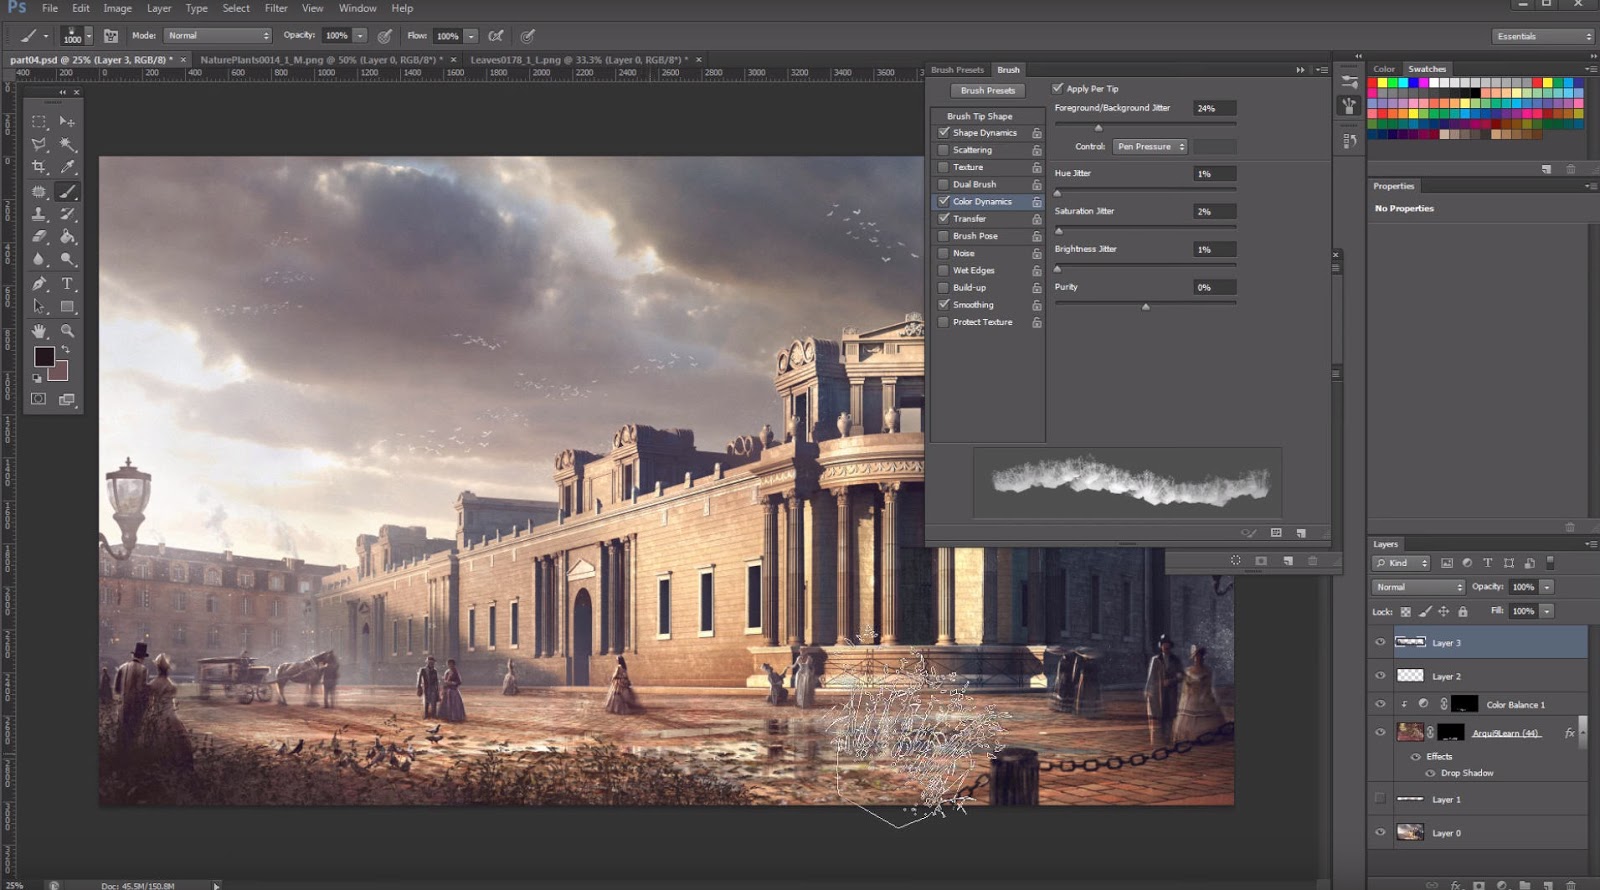Screen dimensions: 1600x890
Task: Hide Layer 2 visibility eye
Action: (1380, 676)
